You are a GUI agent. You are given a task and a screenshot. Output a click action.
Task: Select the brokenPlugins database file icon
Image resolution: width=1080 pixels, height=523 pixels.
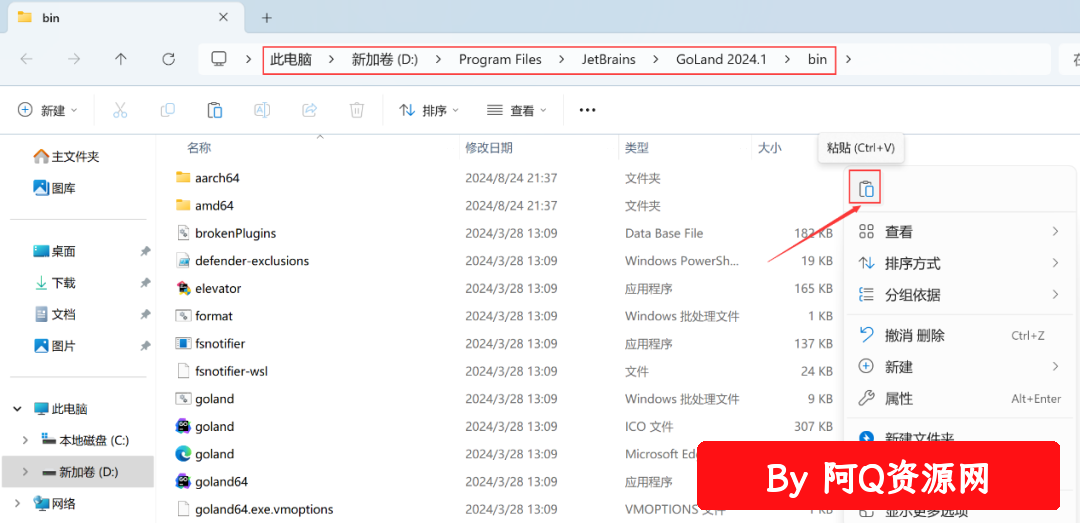pos(183,233)
